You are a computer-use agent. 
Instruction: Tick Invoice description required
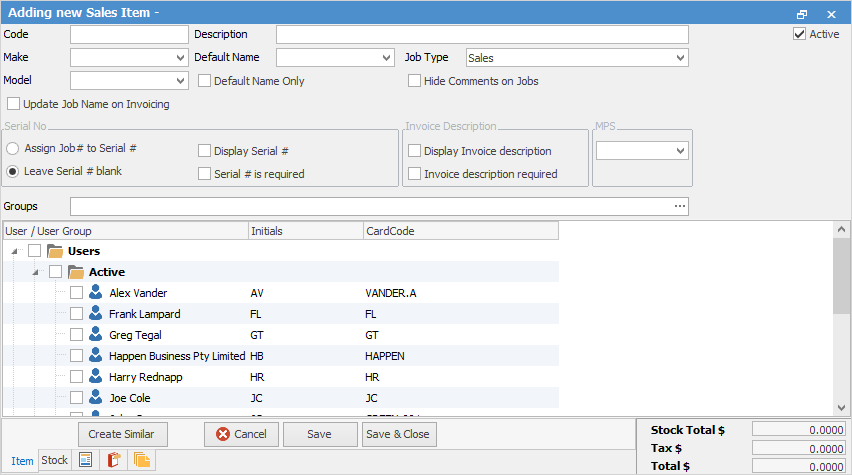[x=415, y=174]
